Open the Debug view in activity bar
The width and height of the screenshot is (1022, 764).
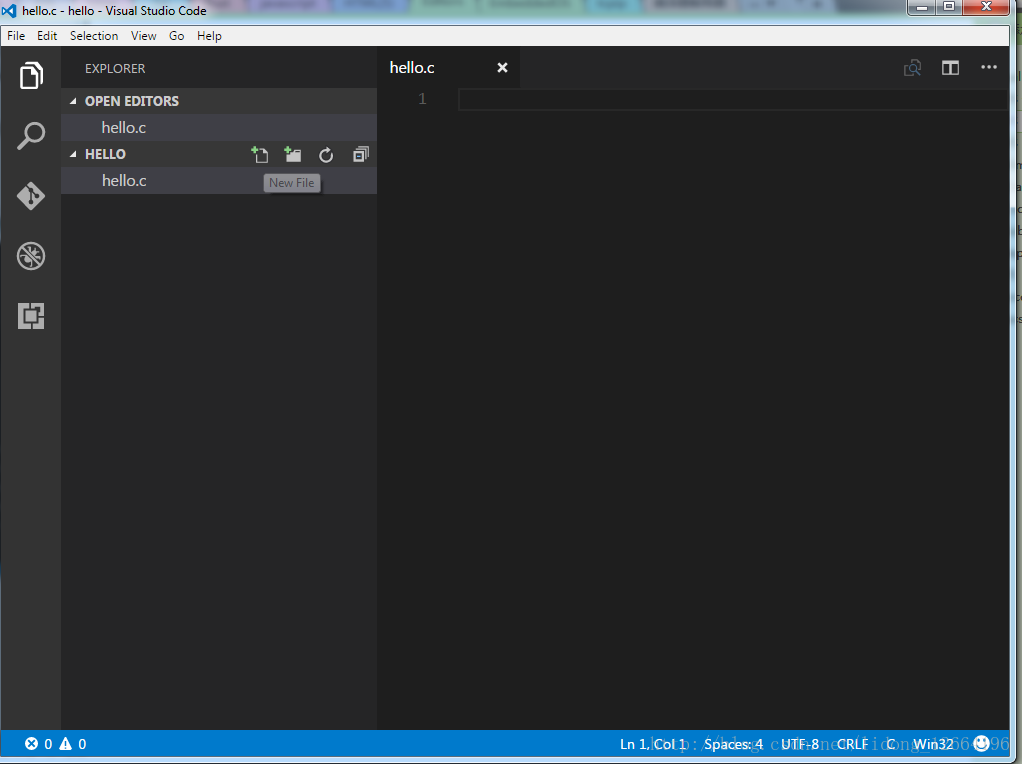[x=31, y=256]
